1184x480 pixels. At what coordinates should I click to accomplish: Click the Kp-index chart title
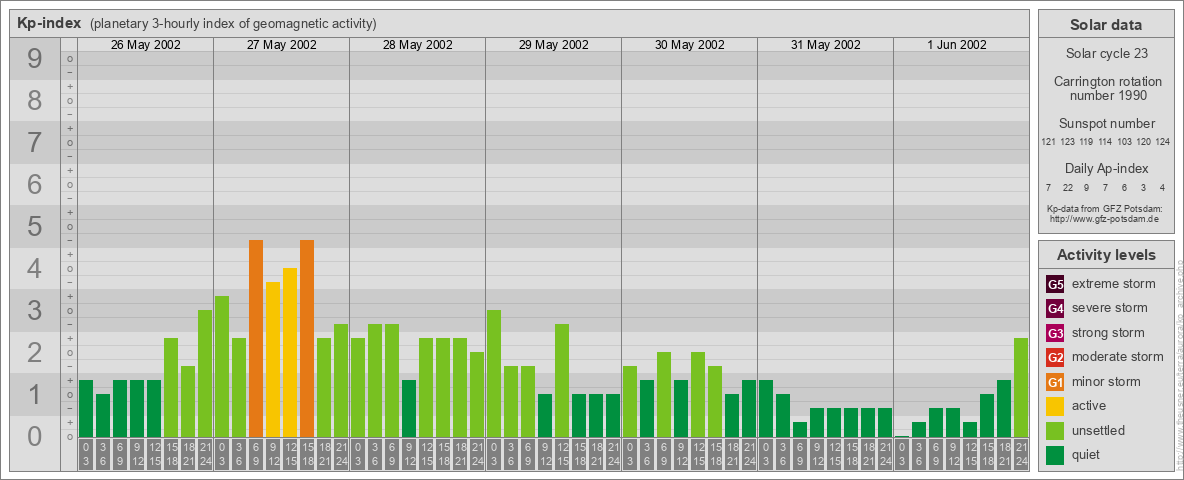point(49,23)
